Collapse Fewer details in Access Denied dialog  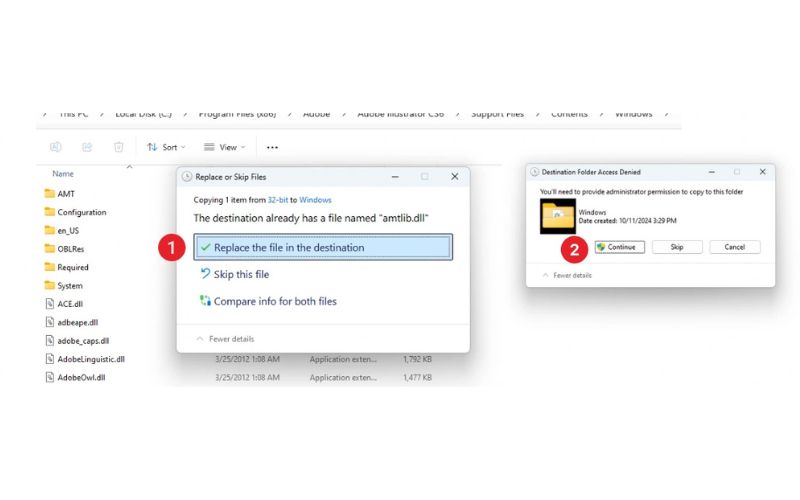coord(568,274)
